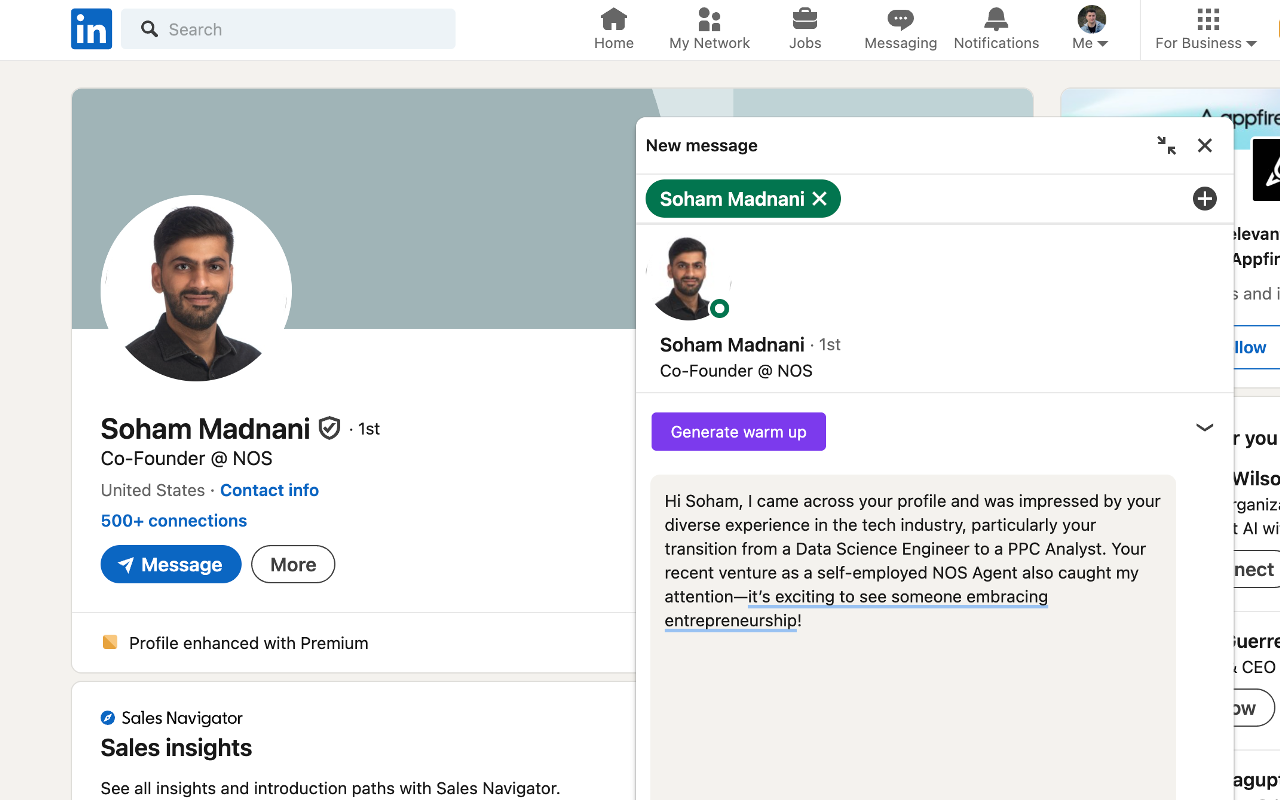Viewport: 1280px width, 800px height.
Task: Click the search magnifier icon
Action: click(150, 29)
